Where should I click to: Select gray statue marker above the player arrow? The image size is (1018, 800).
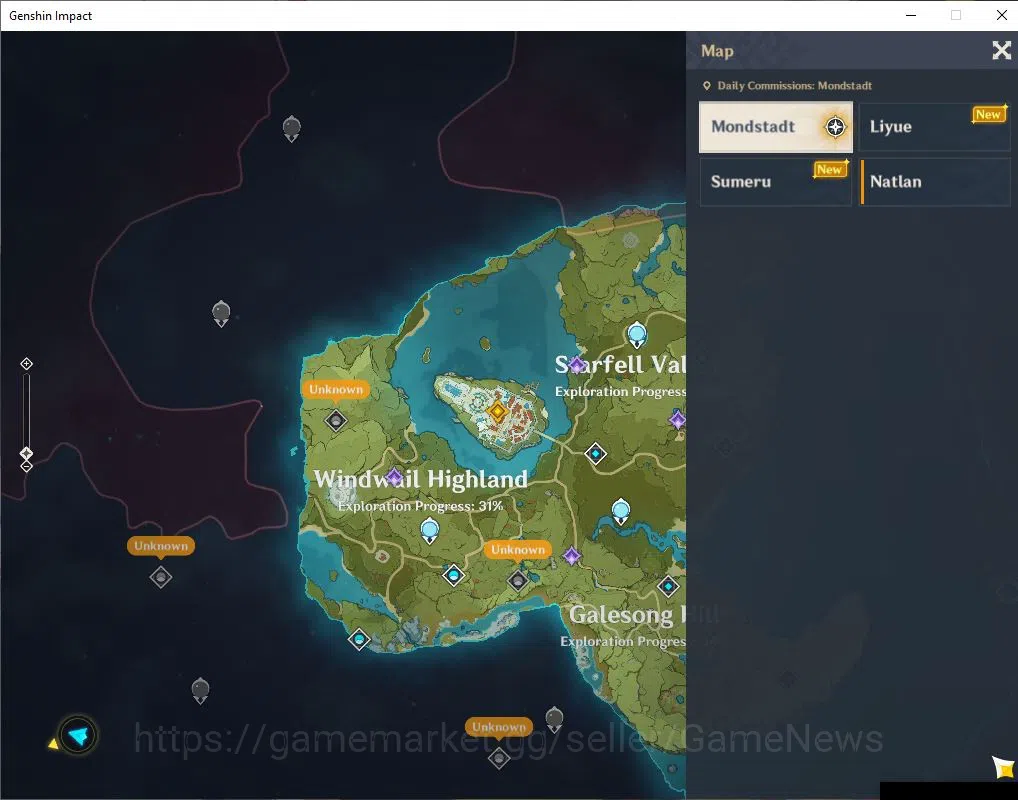[x=200, y=690]
